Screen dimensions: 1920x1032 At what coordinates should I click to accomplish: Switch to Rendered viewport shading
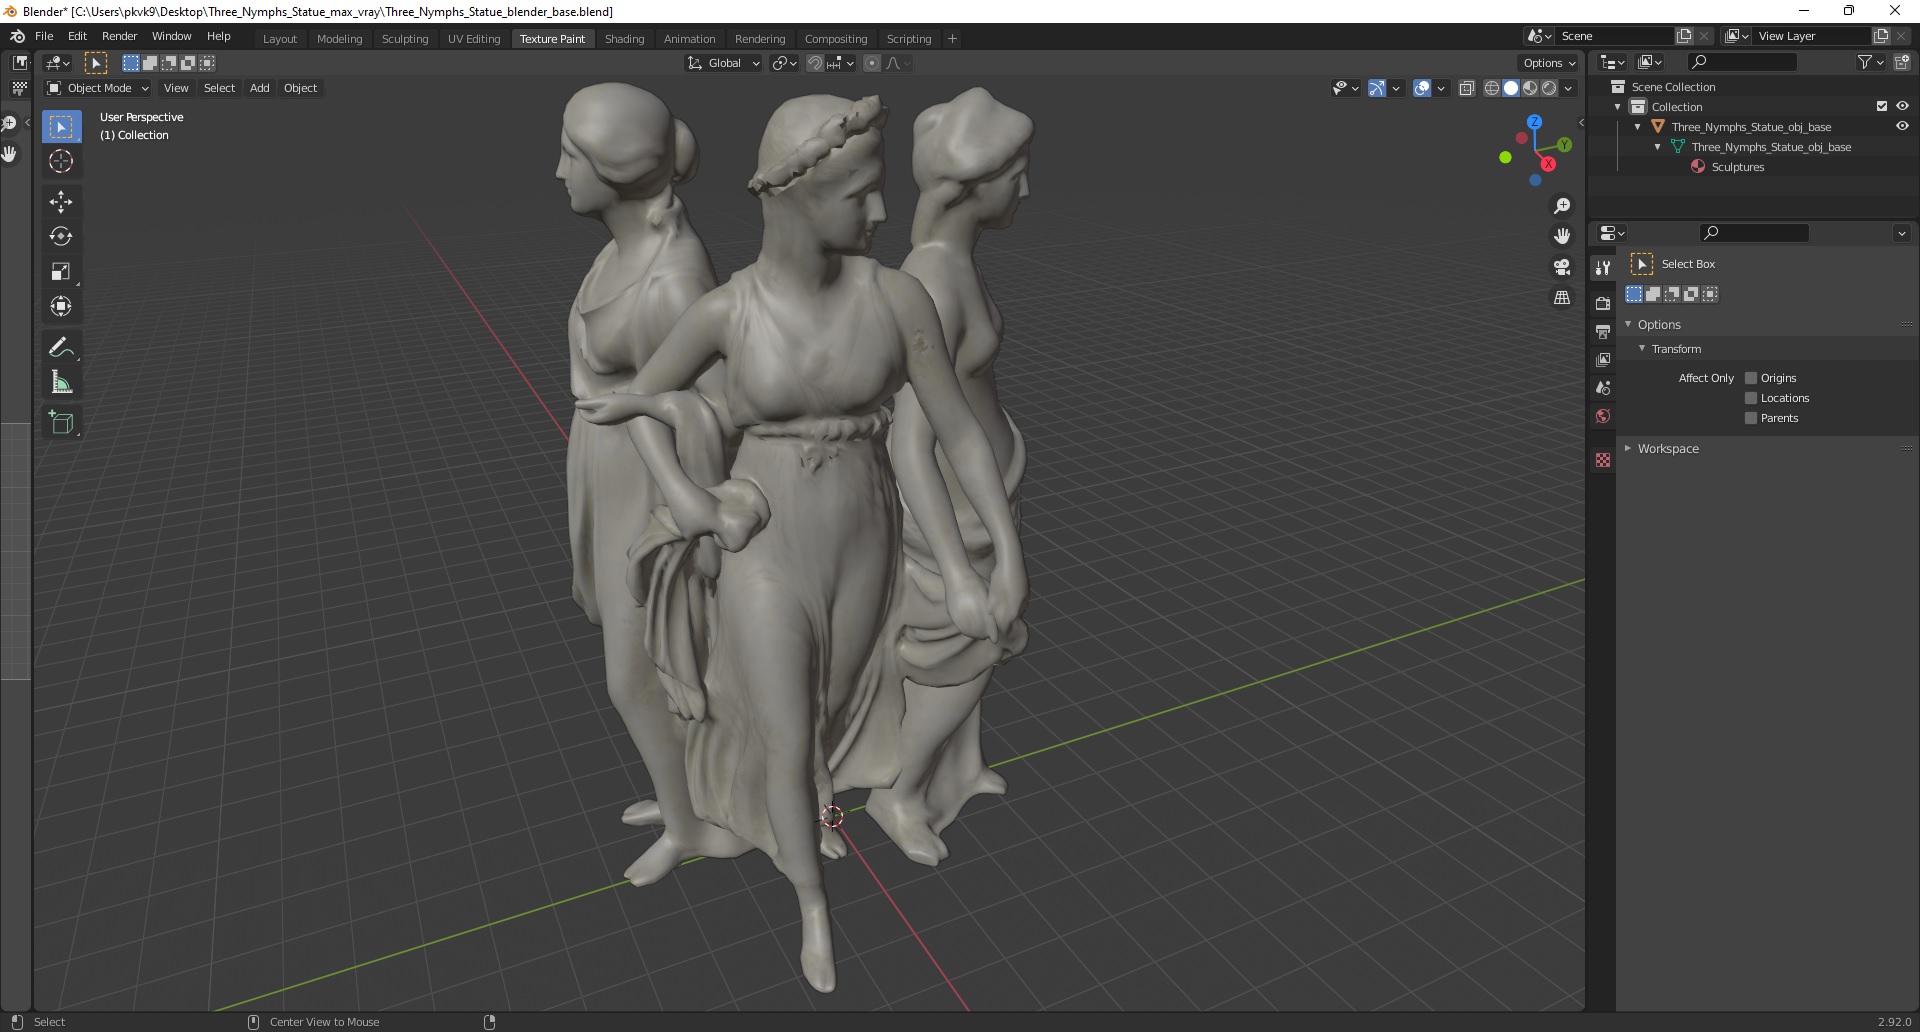[1549, 88]
